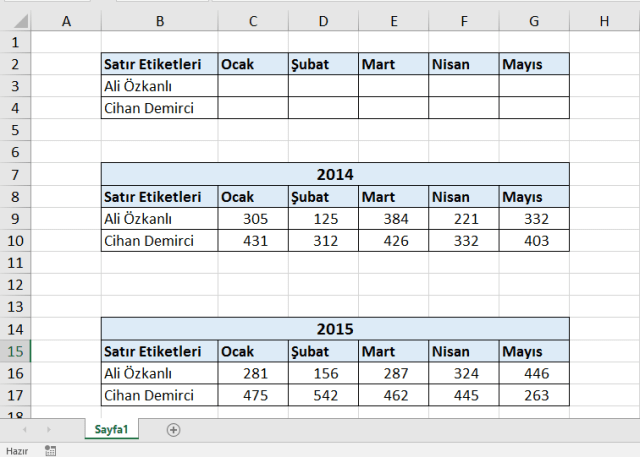Select Ali Özkanlı in row 16
This screenshot has width=640, height=457.
click(x=160, y=373)
